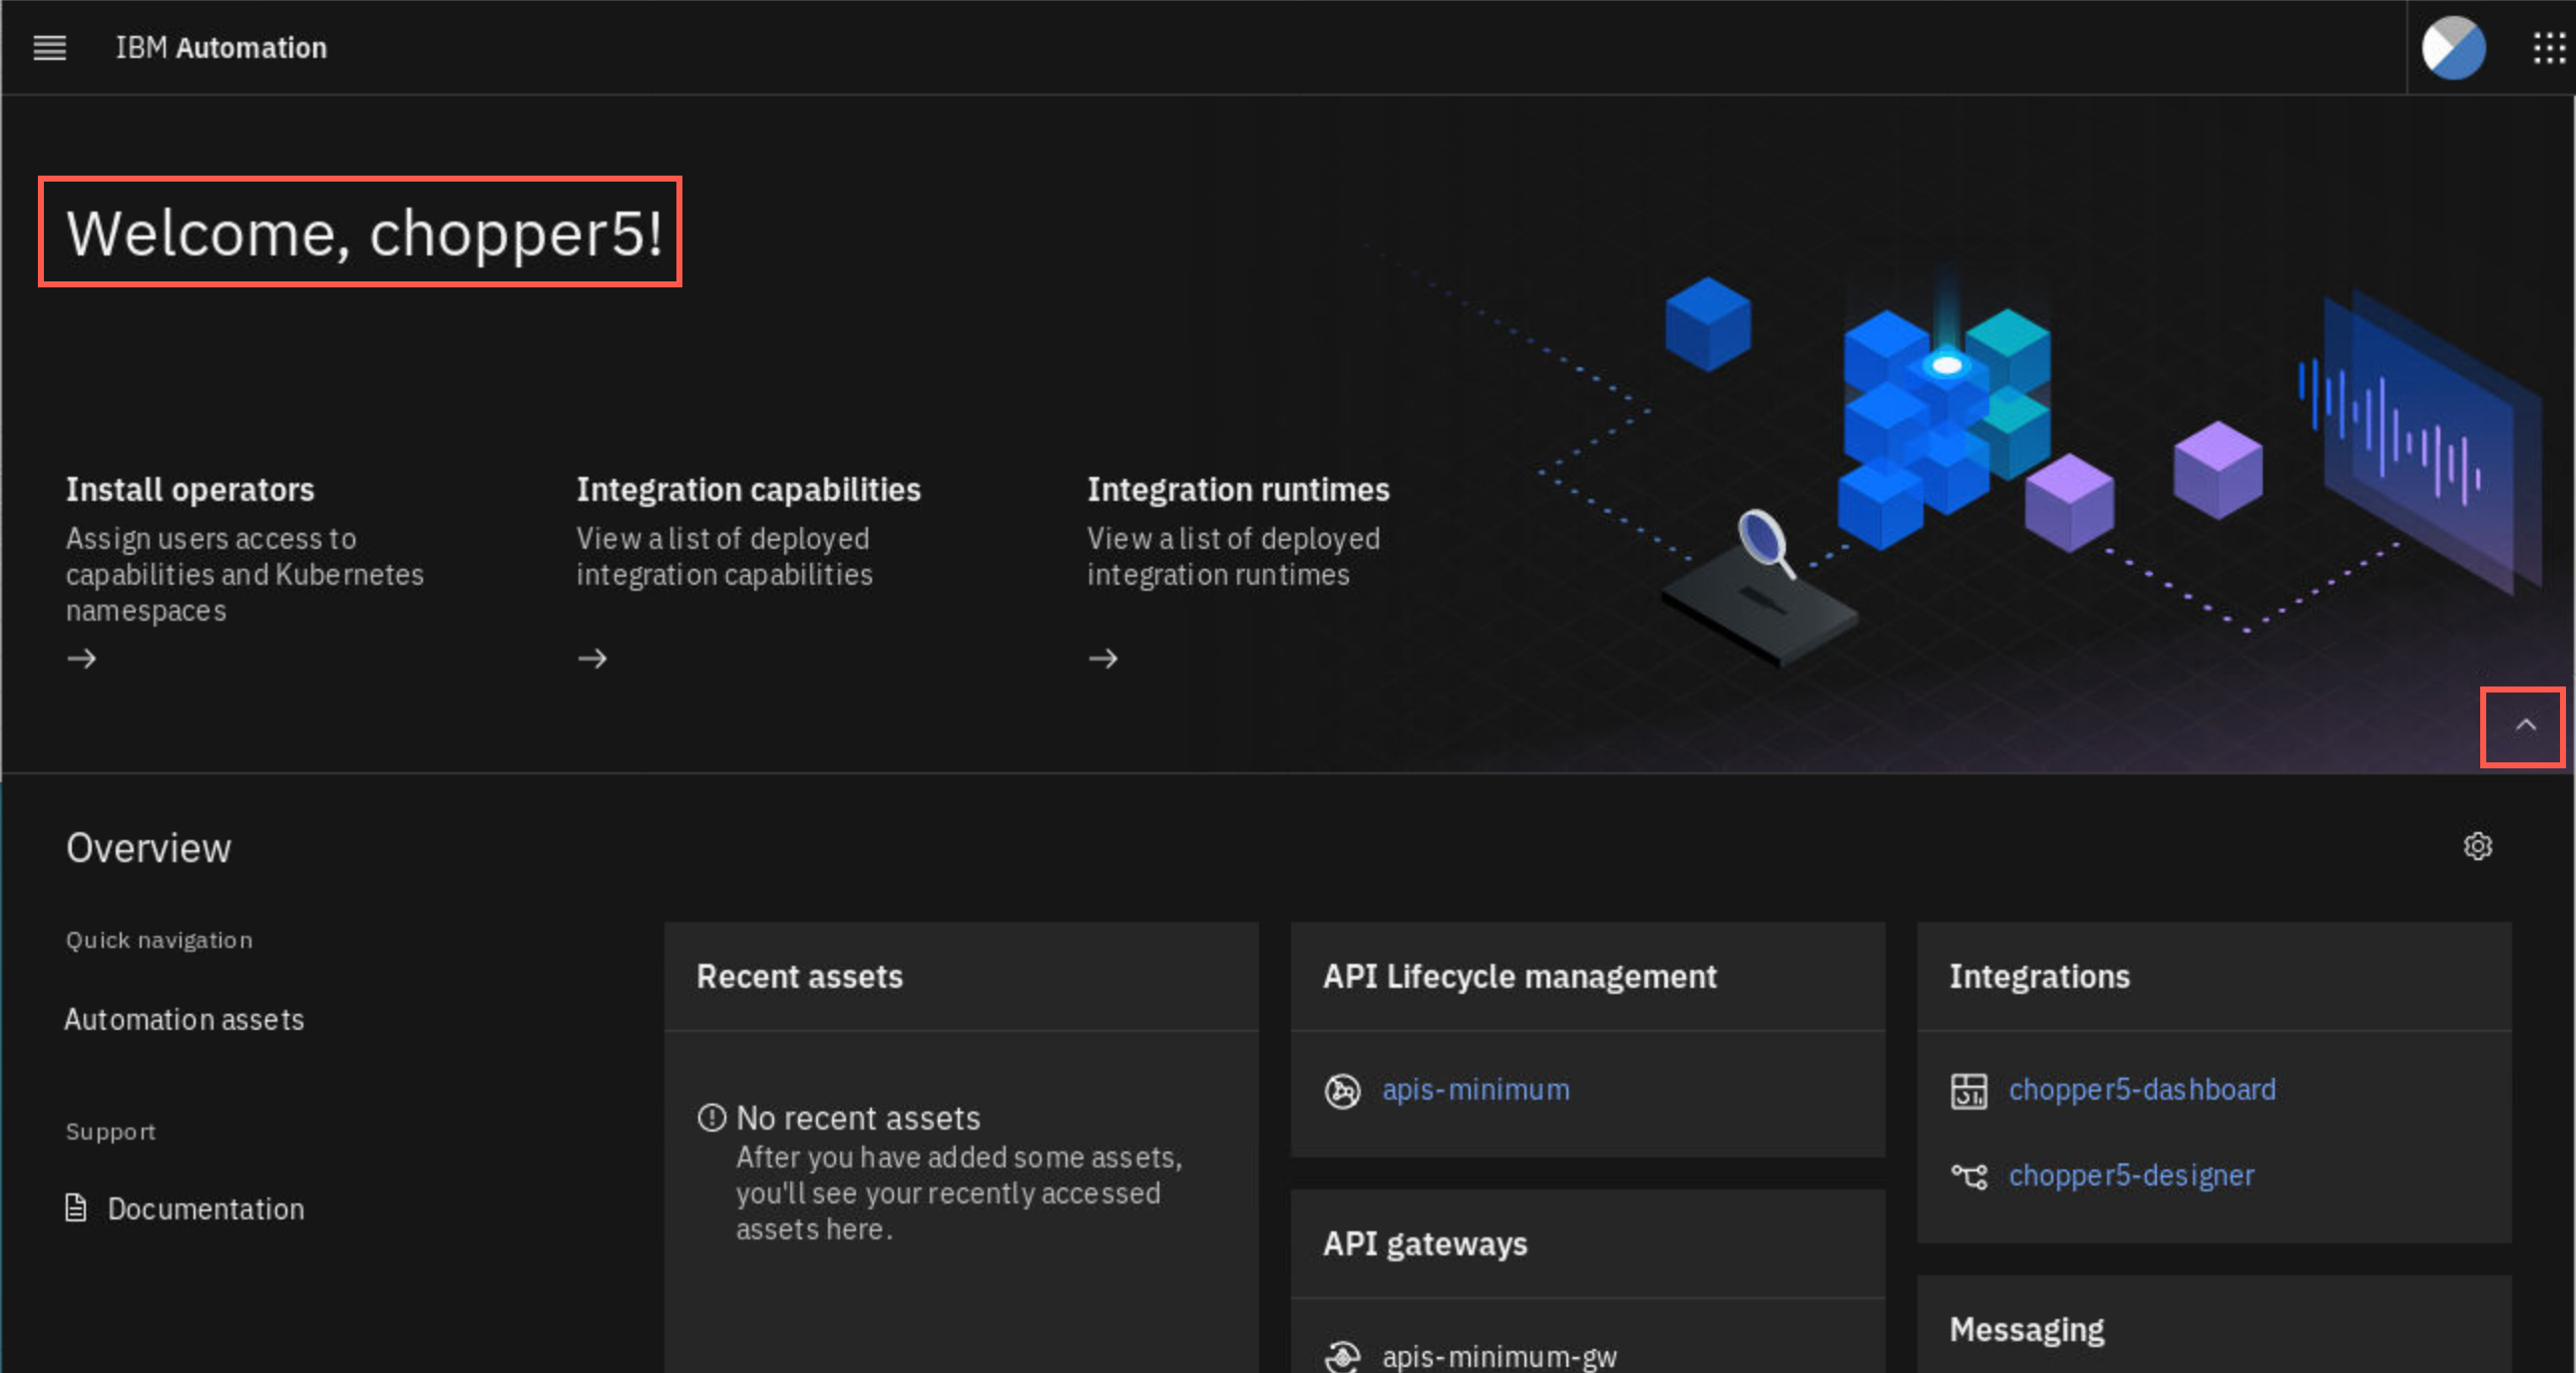Image resolution: width=2576 pixels, height=1373 pixels.
Task: Click the arrow under Integration capabilities
Action: [592, 658]
